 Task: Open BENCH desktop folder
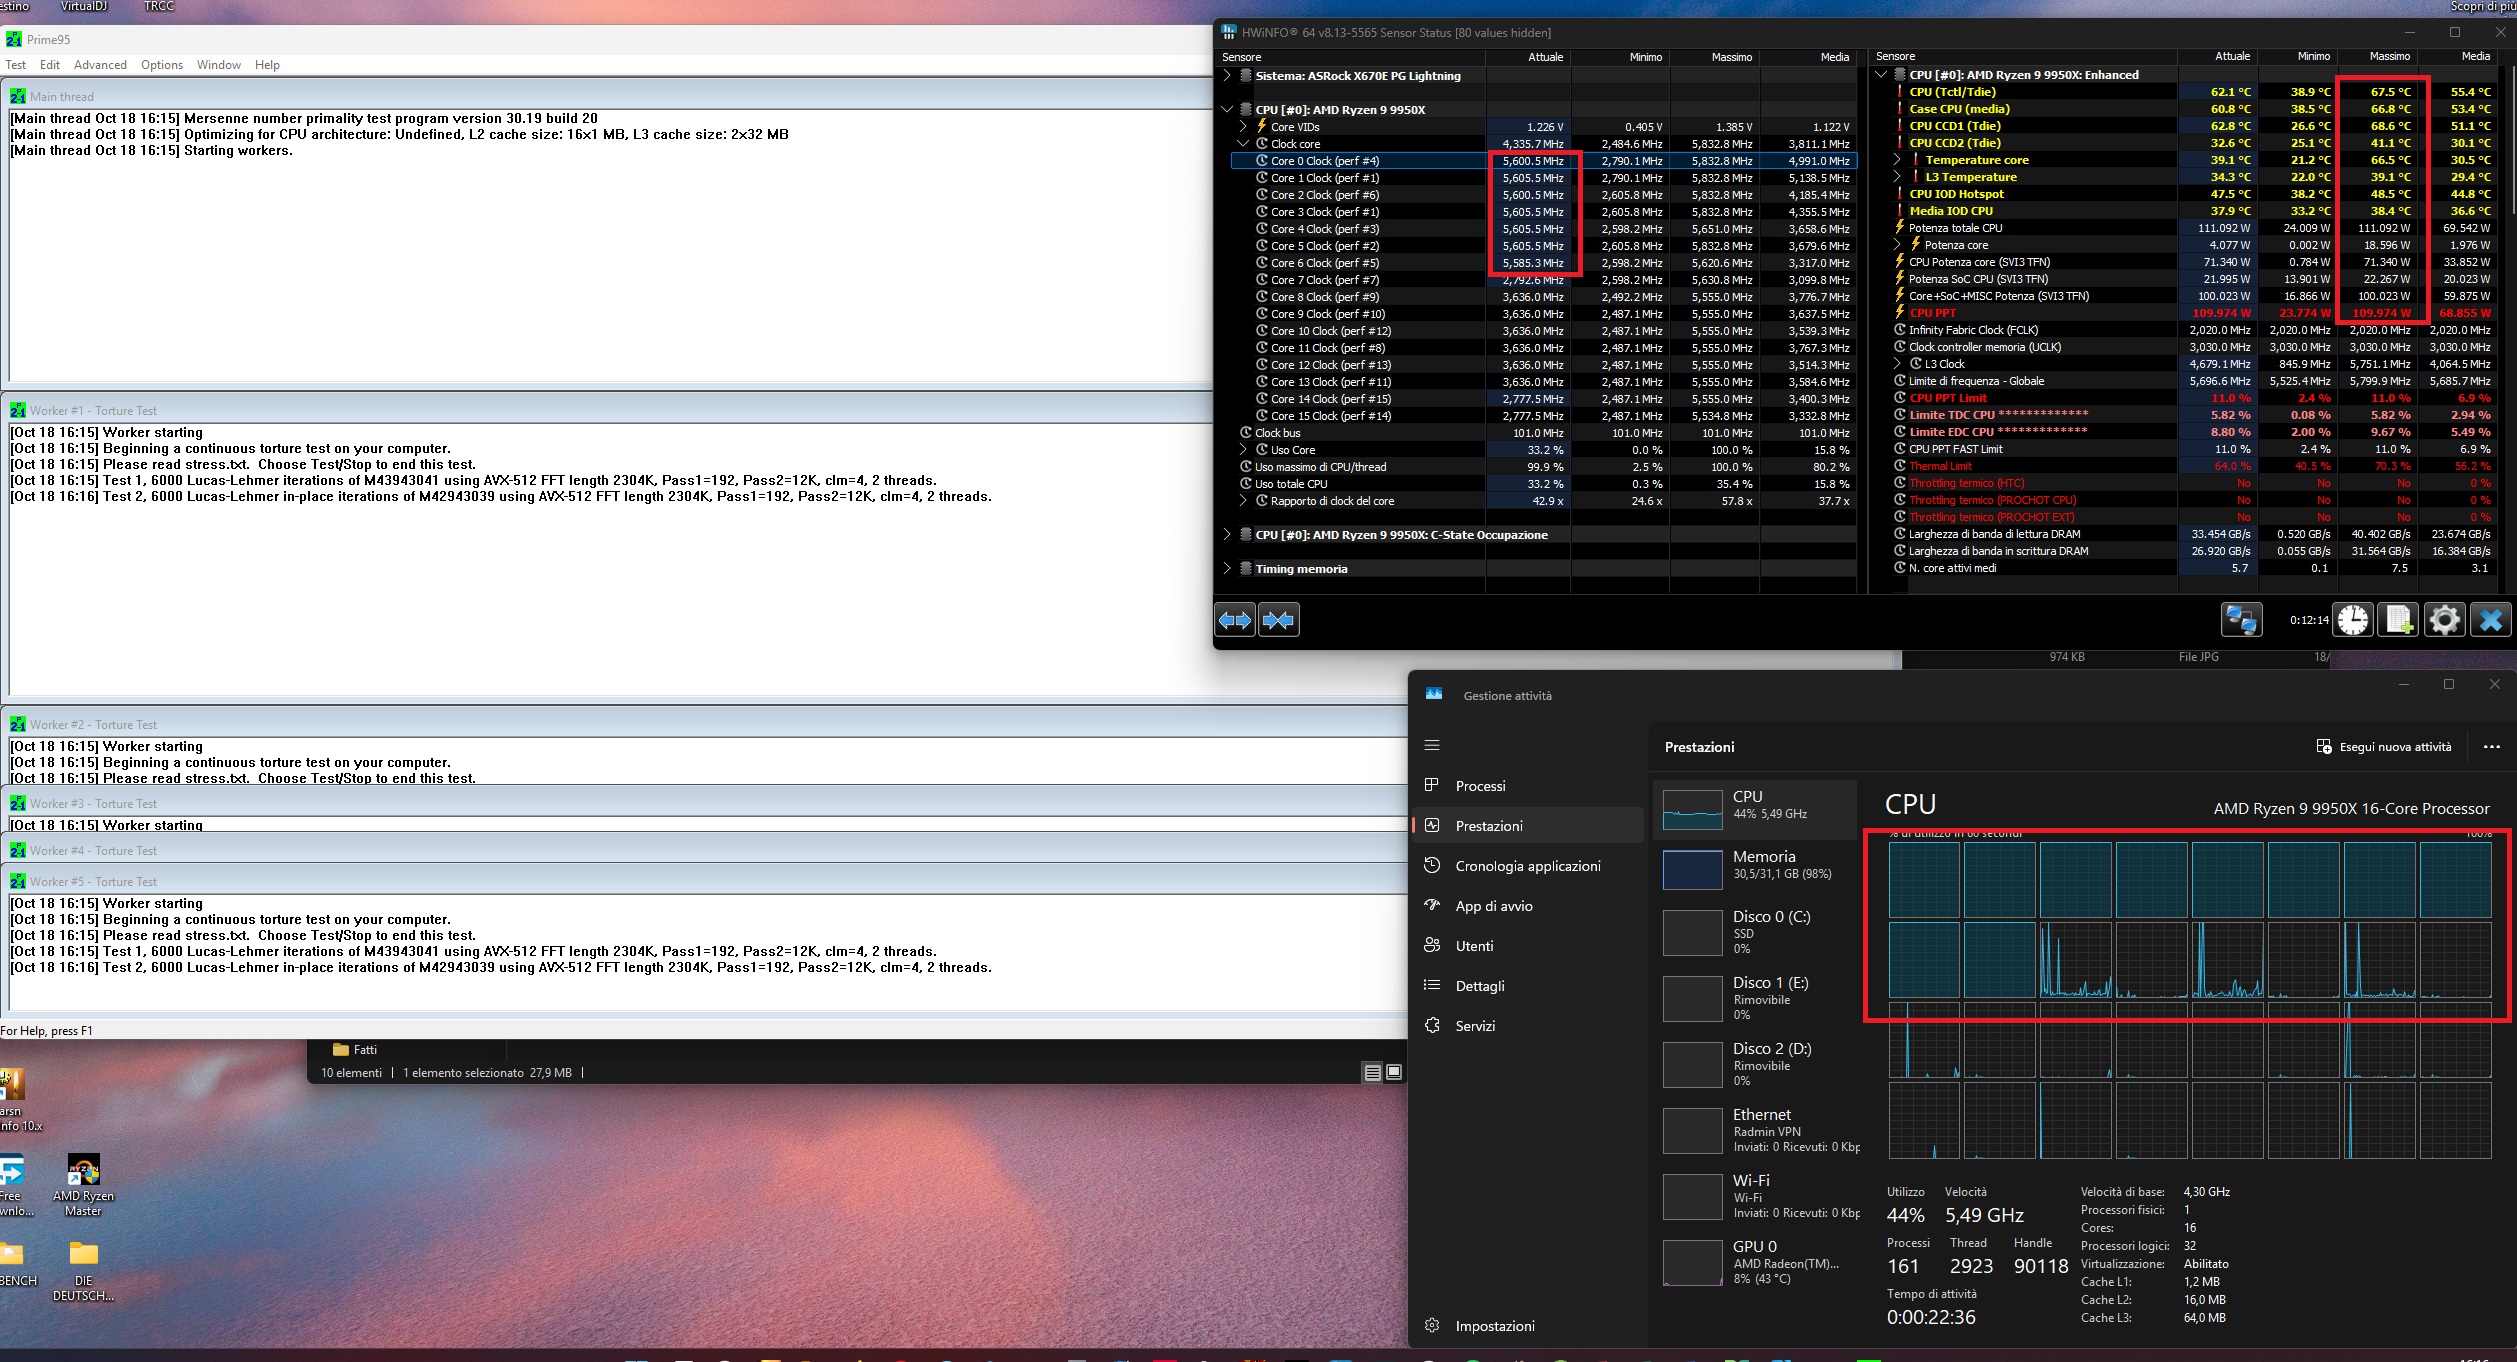click(x=15, y=1263)
